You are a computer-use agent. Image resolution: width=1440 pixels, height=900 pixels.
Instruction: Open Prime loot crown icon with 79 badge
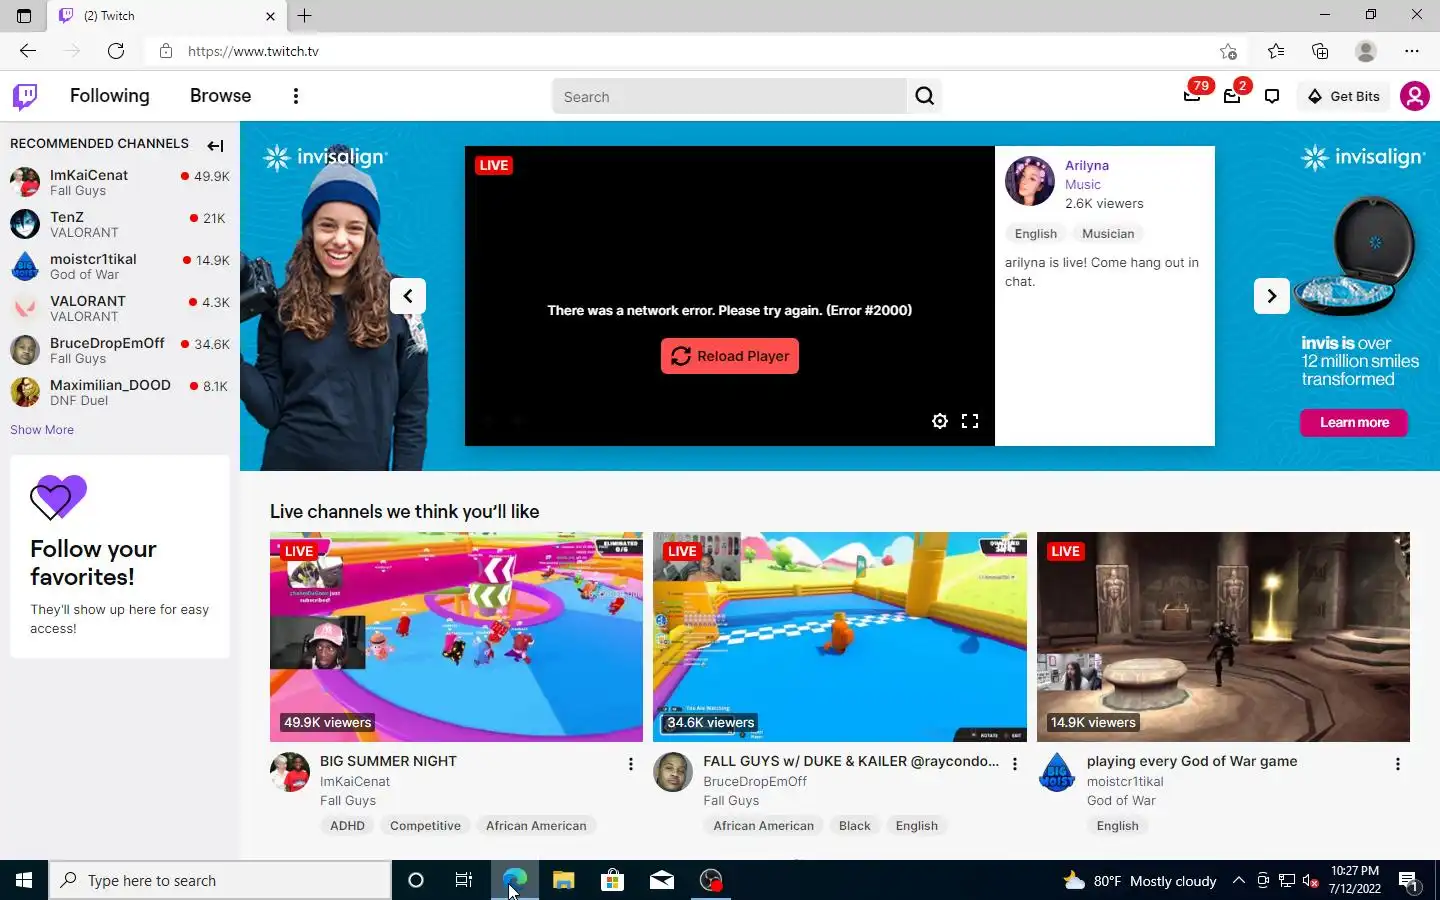click(x=1192, y=96)
